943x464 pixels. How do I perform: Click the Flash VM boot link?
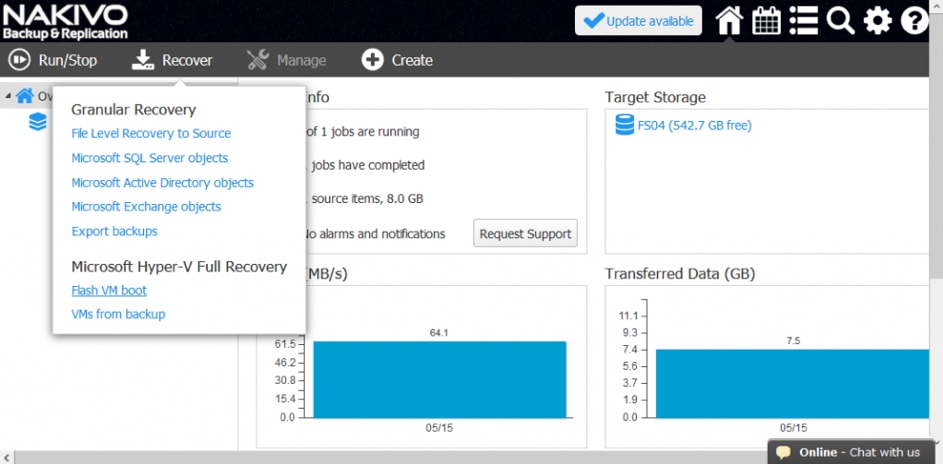click(x=109, y=290)
